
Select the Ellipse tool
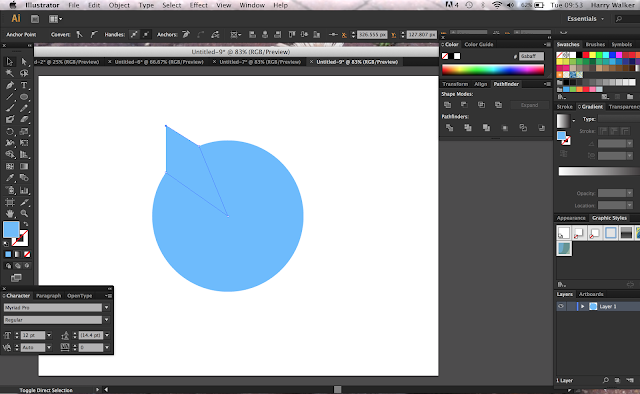tap(24, 97)
